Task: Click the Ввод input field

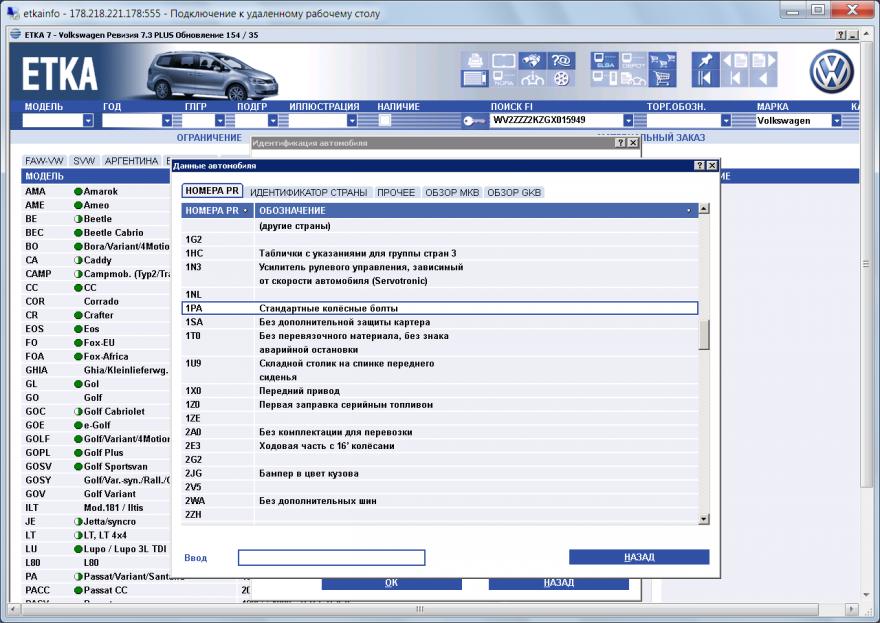Action: pyautogui.click(x=331, y=557)
